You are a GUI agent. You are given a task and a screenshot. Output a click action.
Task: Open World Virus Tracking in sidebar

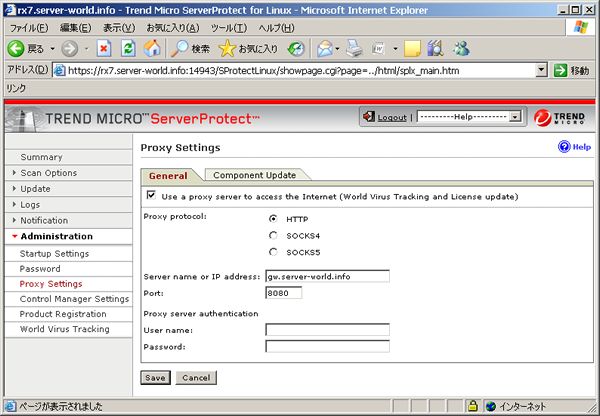tap(65, 329)
